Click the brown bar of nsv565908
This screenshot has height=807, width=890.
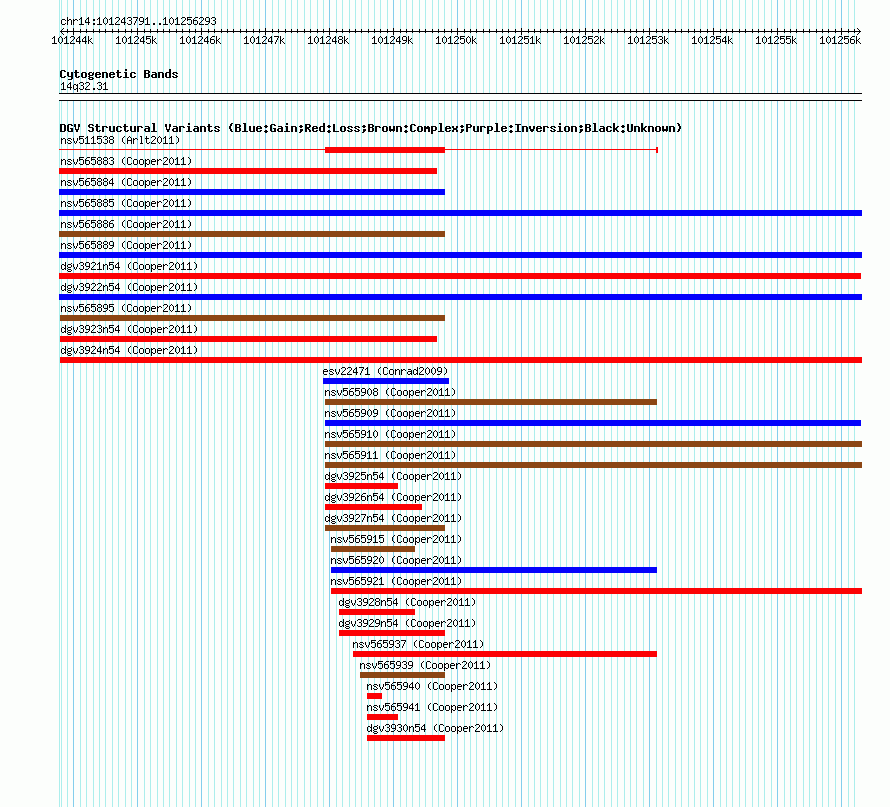(x=491, y=402)
